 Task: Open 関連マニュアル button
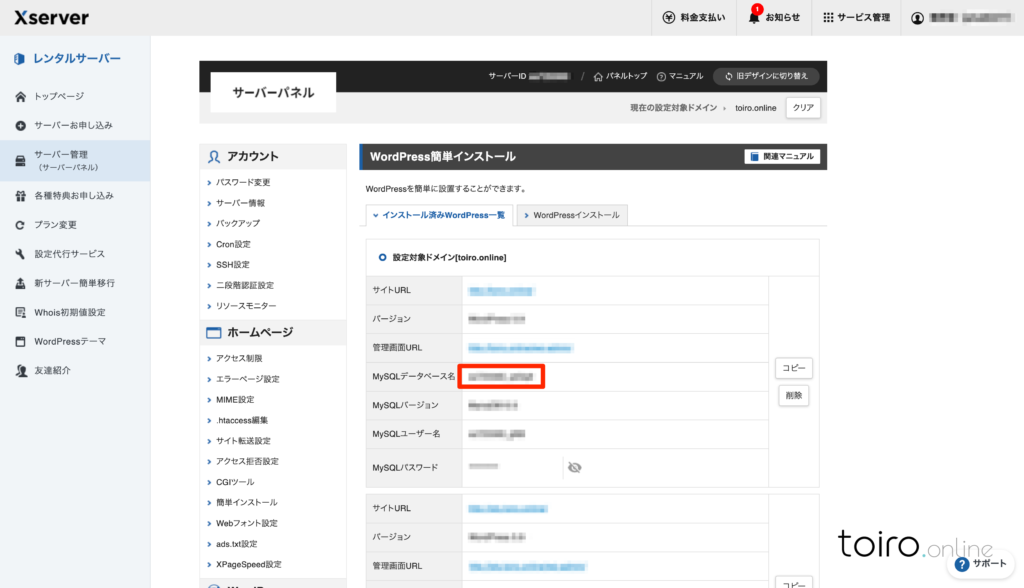pyautogui.click(x=782, y=157)
